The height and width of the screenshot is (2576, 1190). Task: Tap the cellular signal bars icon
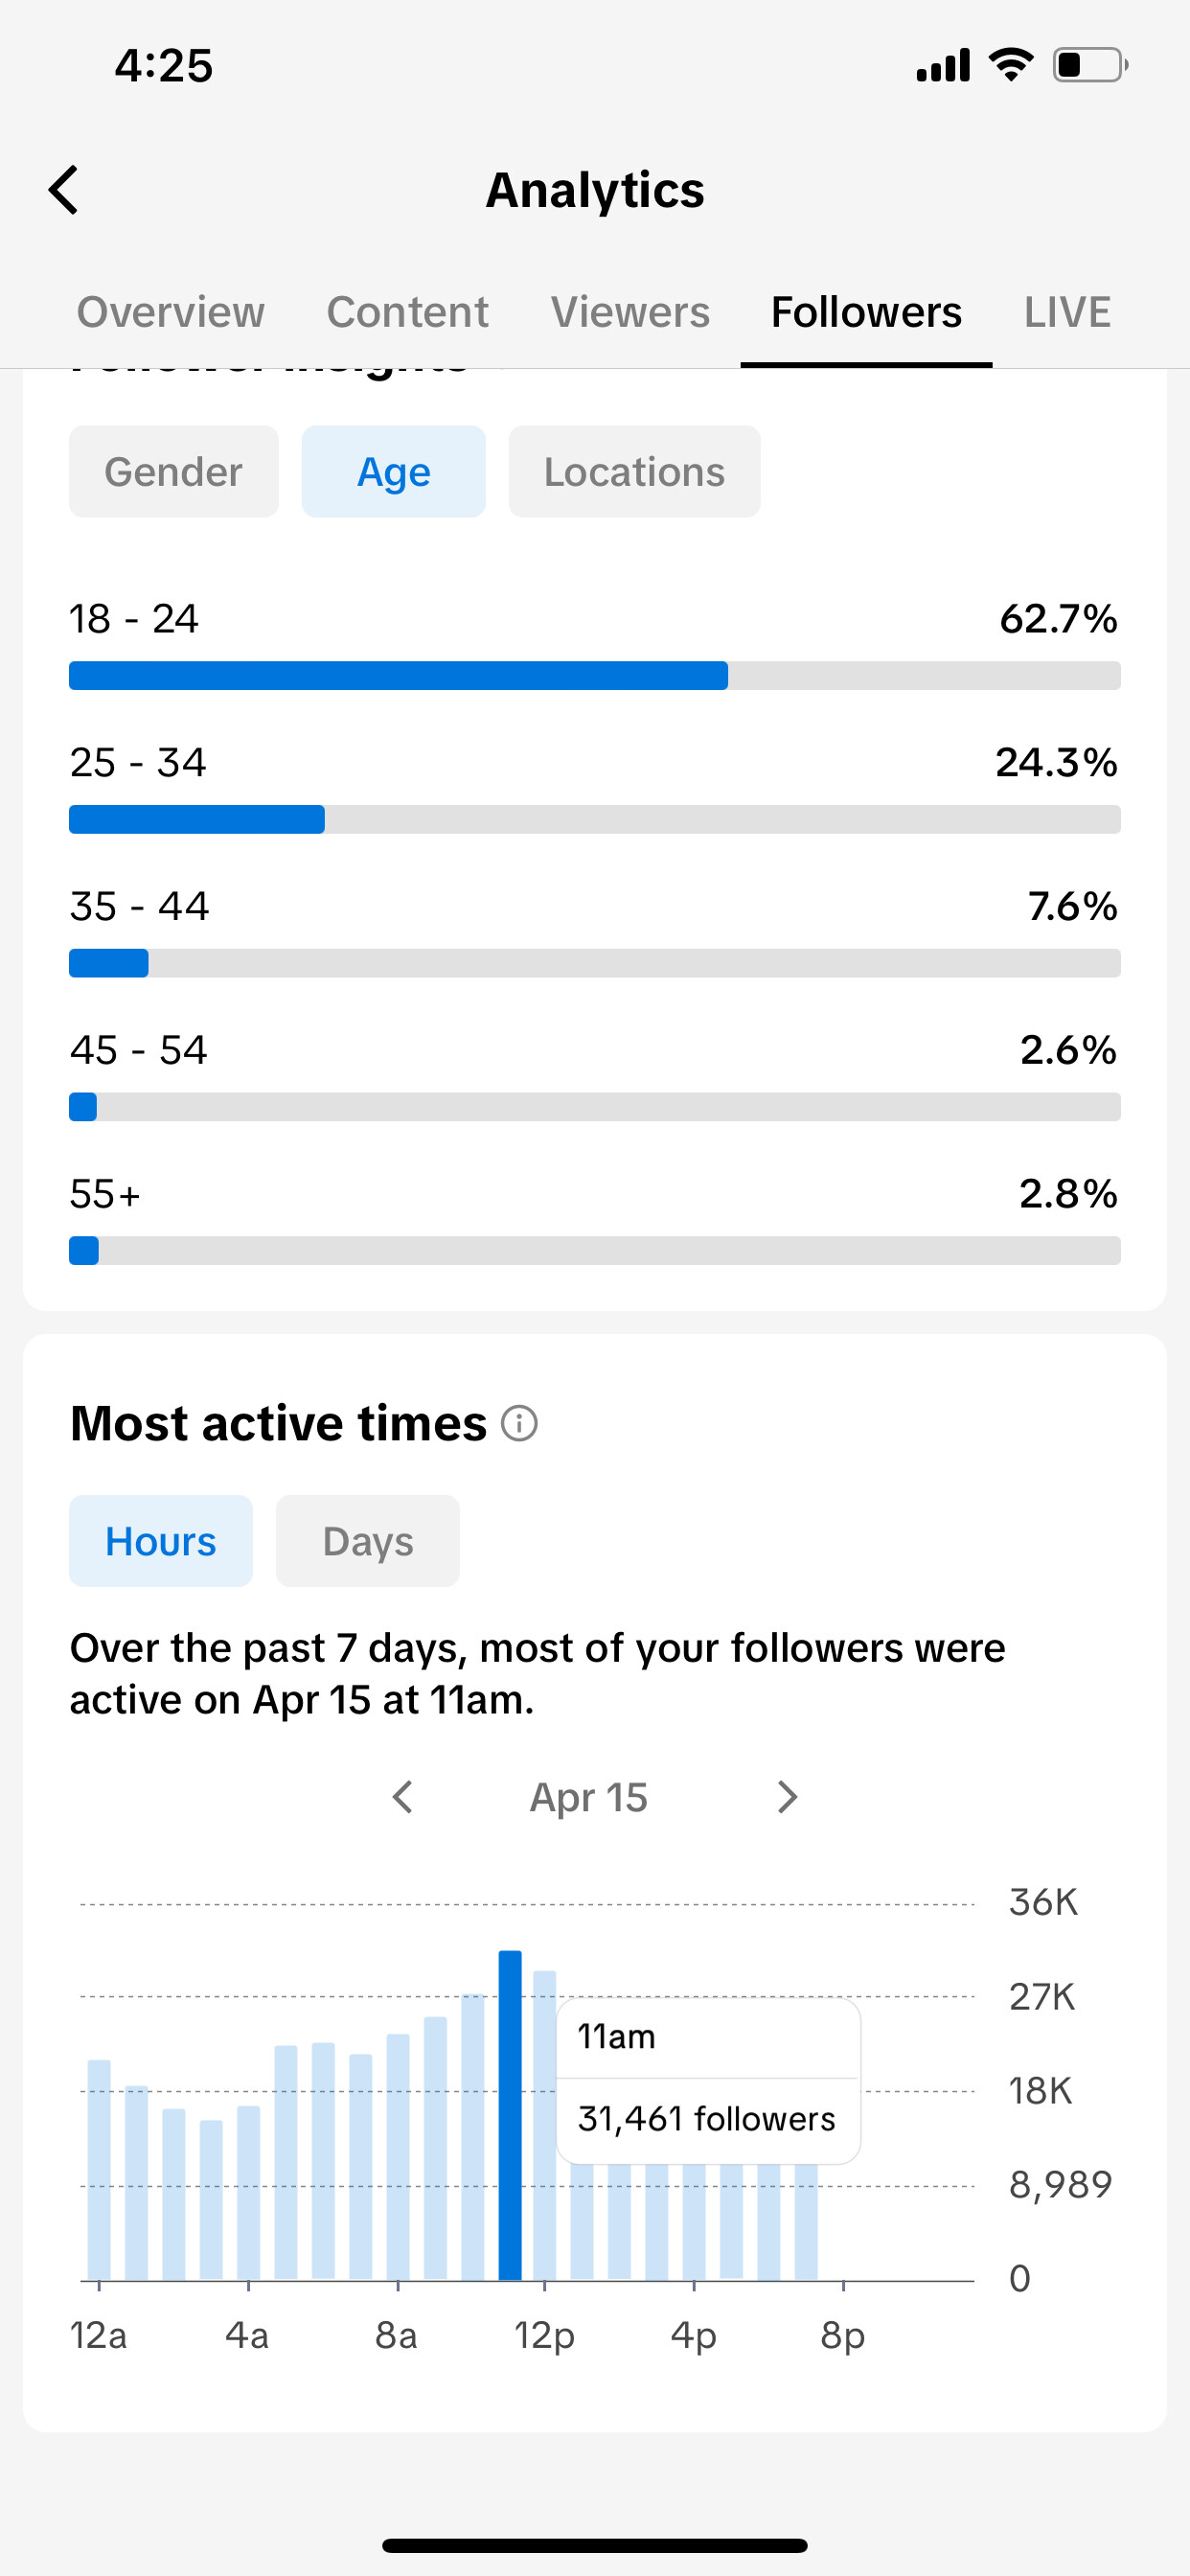click(943, 65)
